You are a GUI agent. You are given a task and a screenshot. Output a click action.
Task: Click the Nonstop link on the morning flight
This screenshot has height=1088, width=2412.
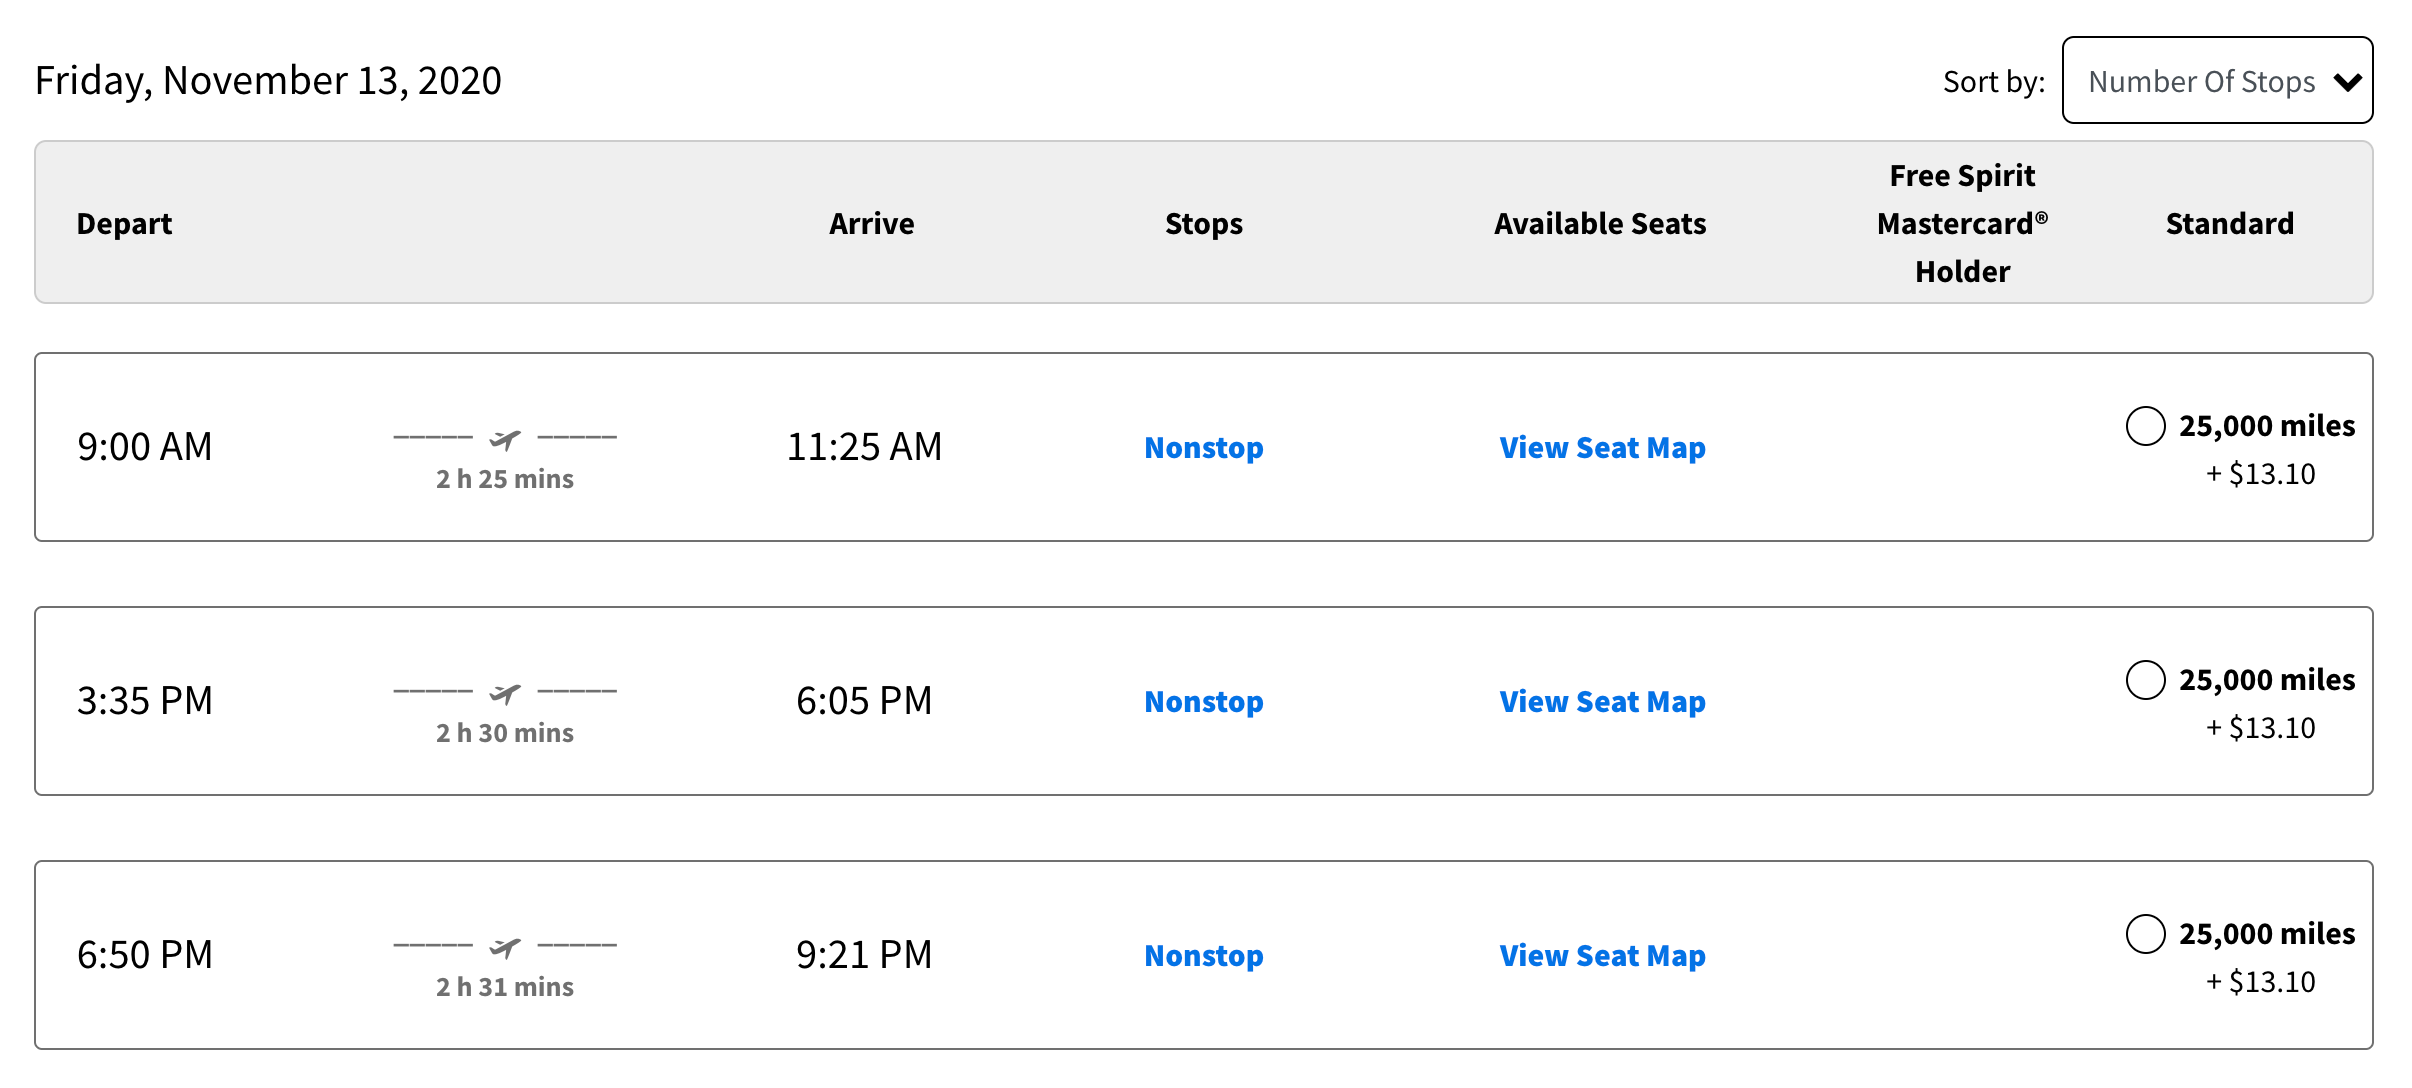tap(1203, 447)
